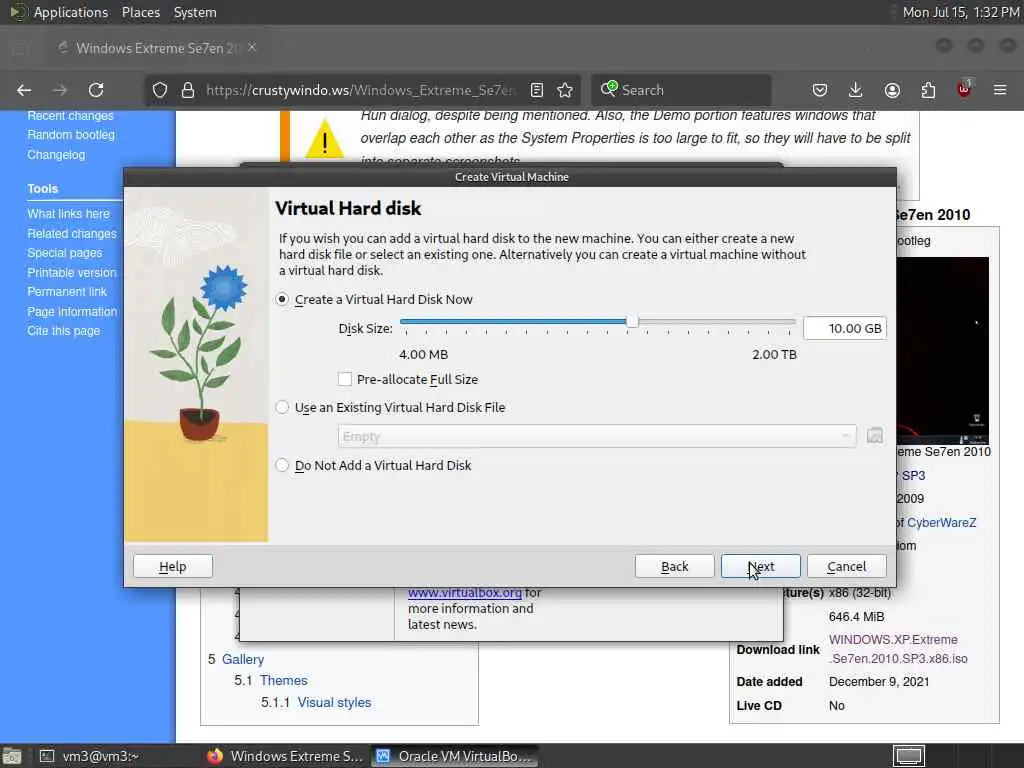
Task: Open Visual styles in contents
Action: (334, 703)
